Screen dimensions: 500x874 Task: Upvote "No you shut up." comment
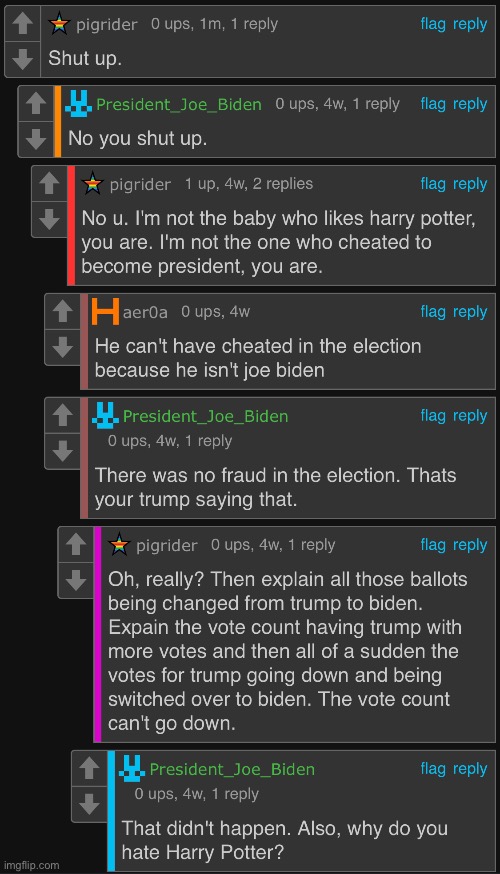point(36,103)
